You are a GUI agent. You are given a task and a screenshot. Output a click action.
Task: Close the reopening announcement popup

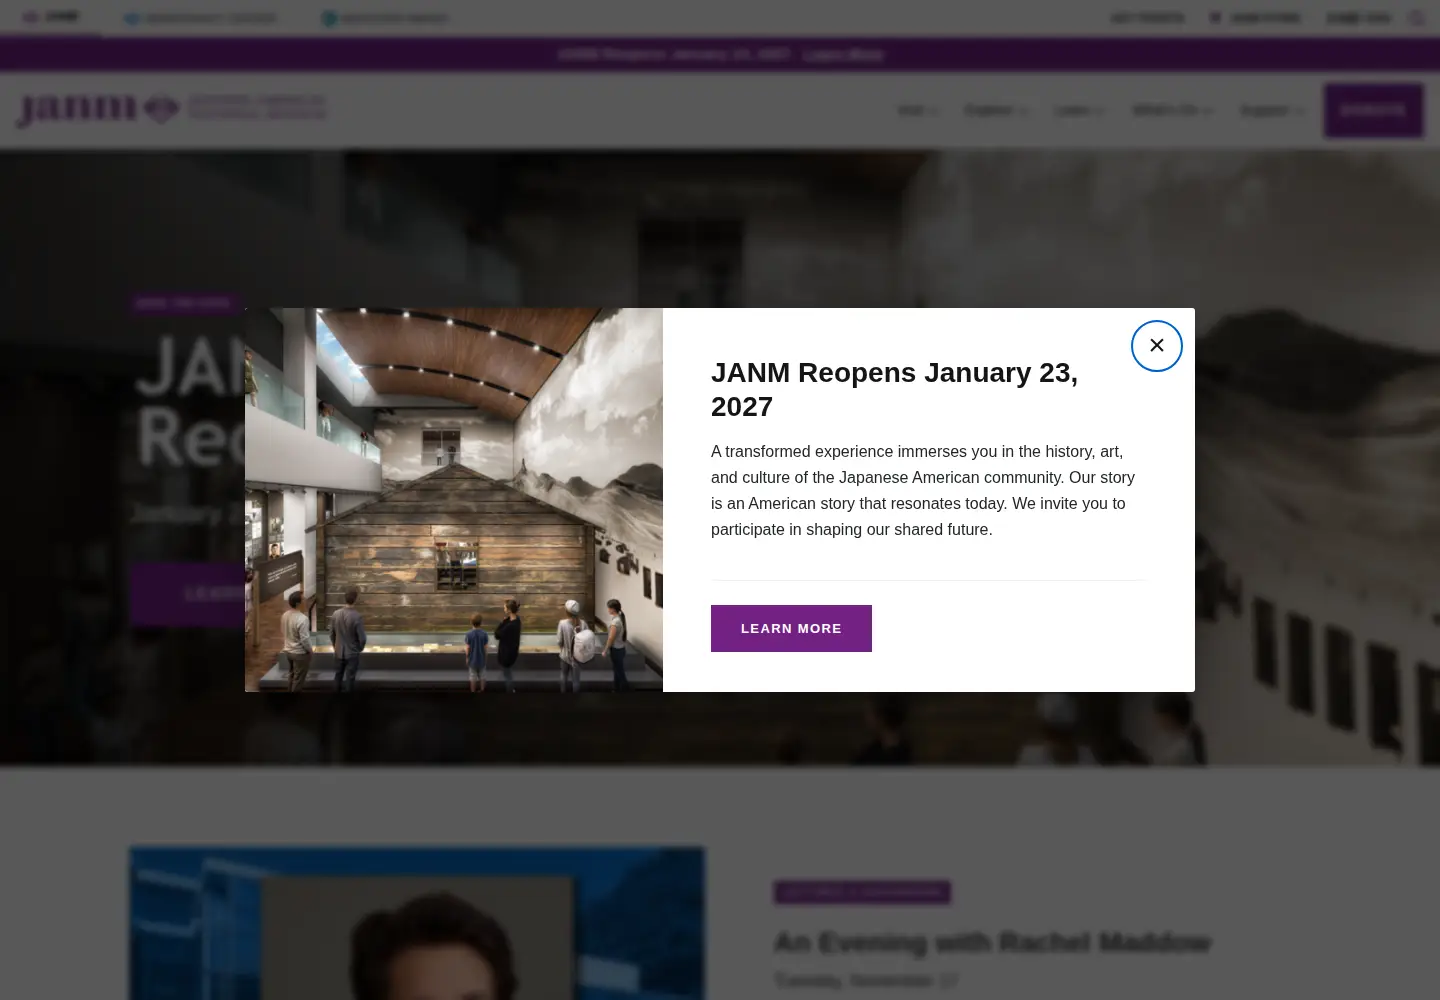tap(1156, 346)
